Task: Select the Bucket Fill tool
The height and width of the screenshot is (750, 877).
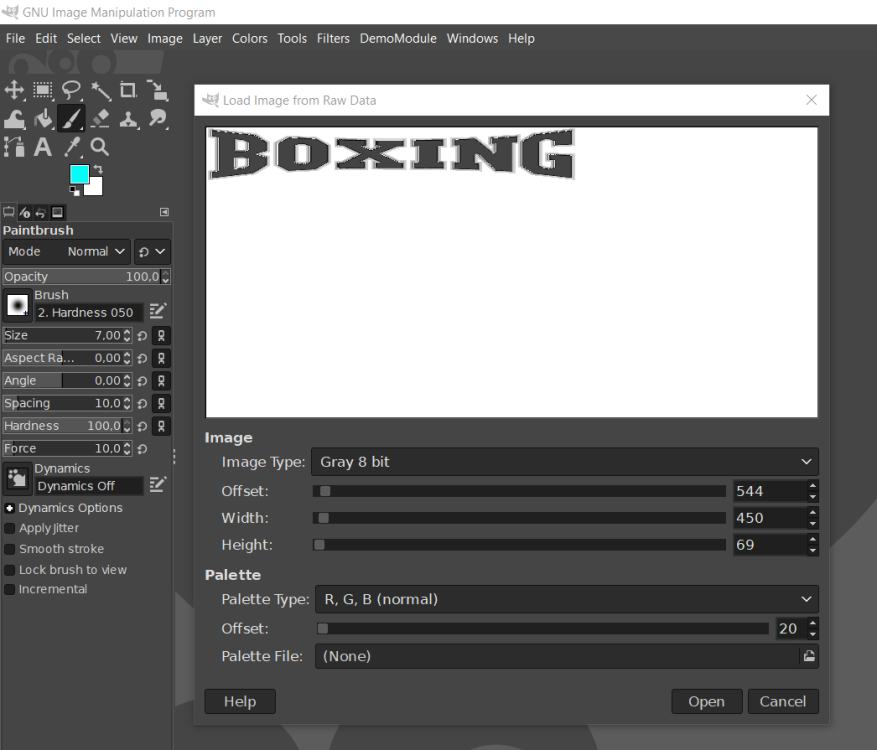Action: pyautogui.click(x=43, y=119)
